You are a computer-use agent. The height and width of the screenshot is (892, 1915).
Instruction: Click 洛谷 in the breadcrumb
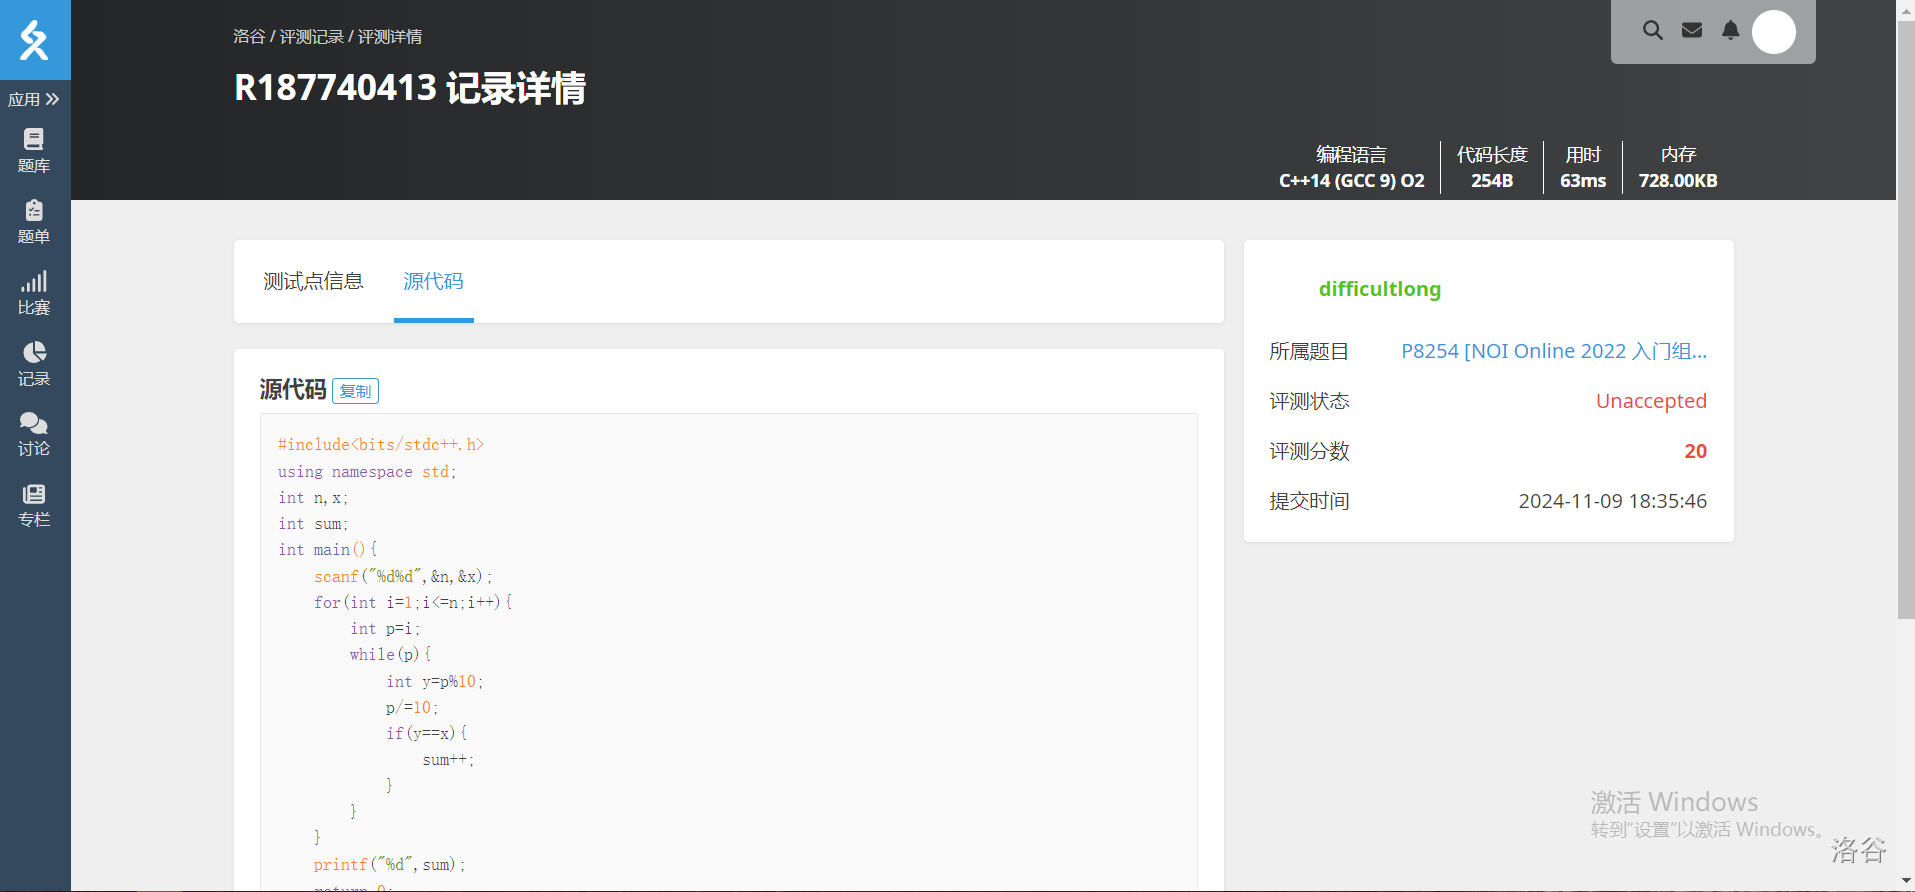pyautogui.click(x=249, y=37)
